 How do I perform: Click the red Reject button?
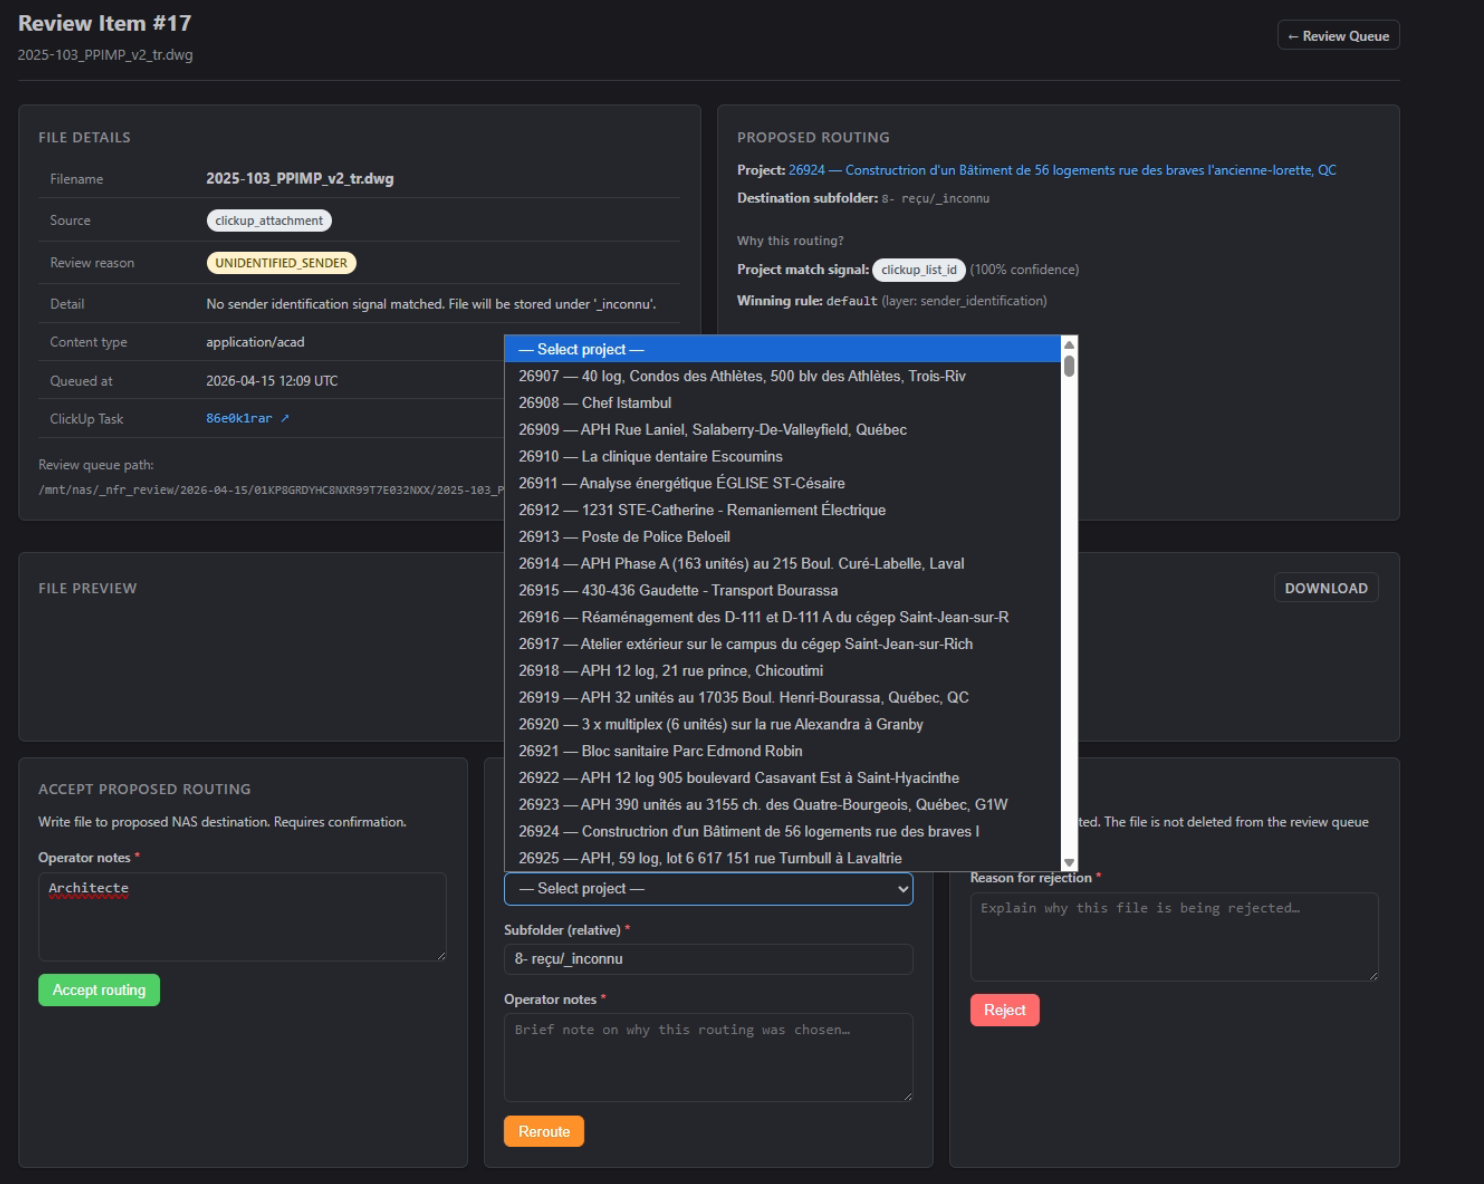1004,1010
